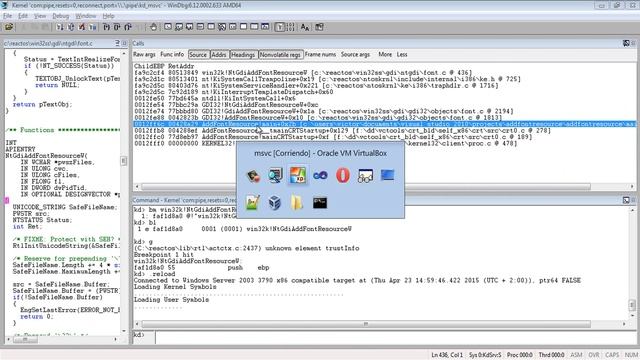Click the Command window horizontal scrollbar thumb
This screenshot has width=640, height=360.
366,324
